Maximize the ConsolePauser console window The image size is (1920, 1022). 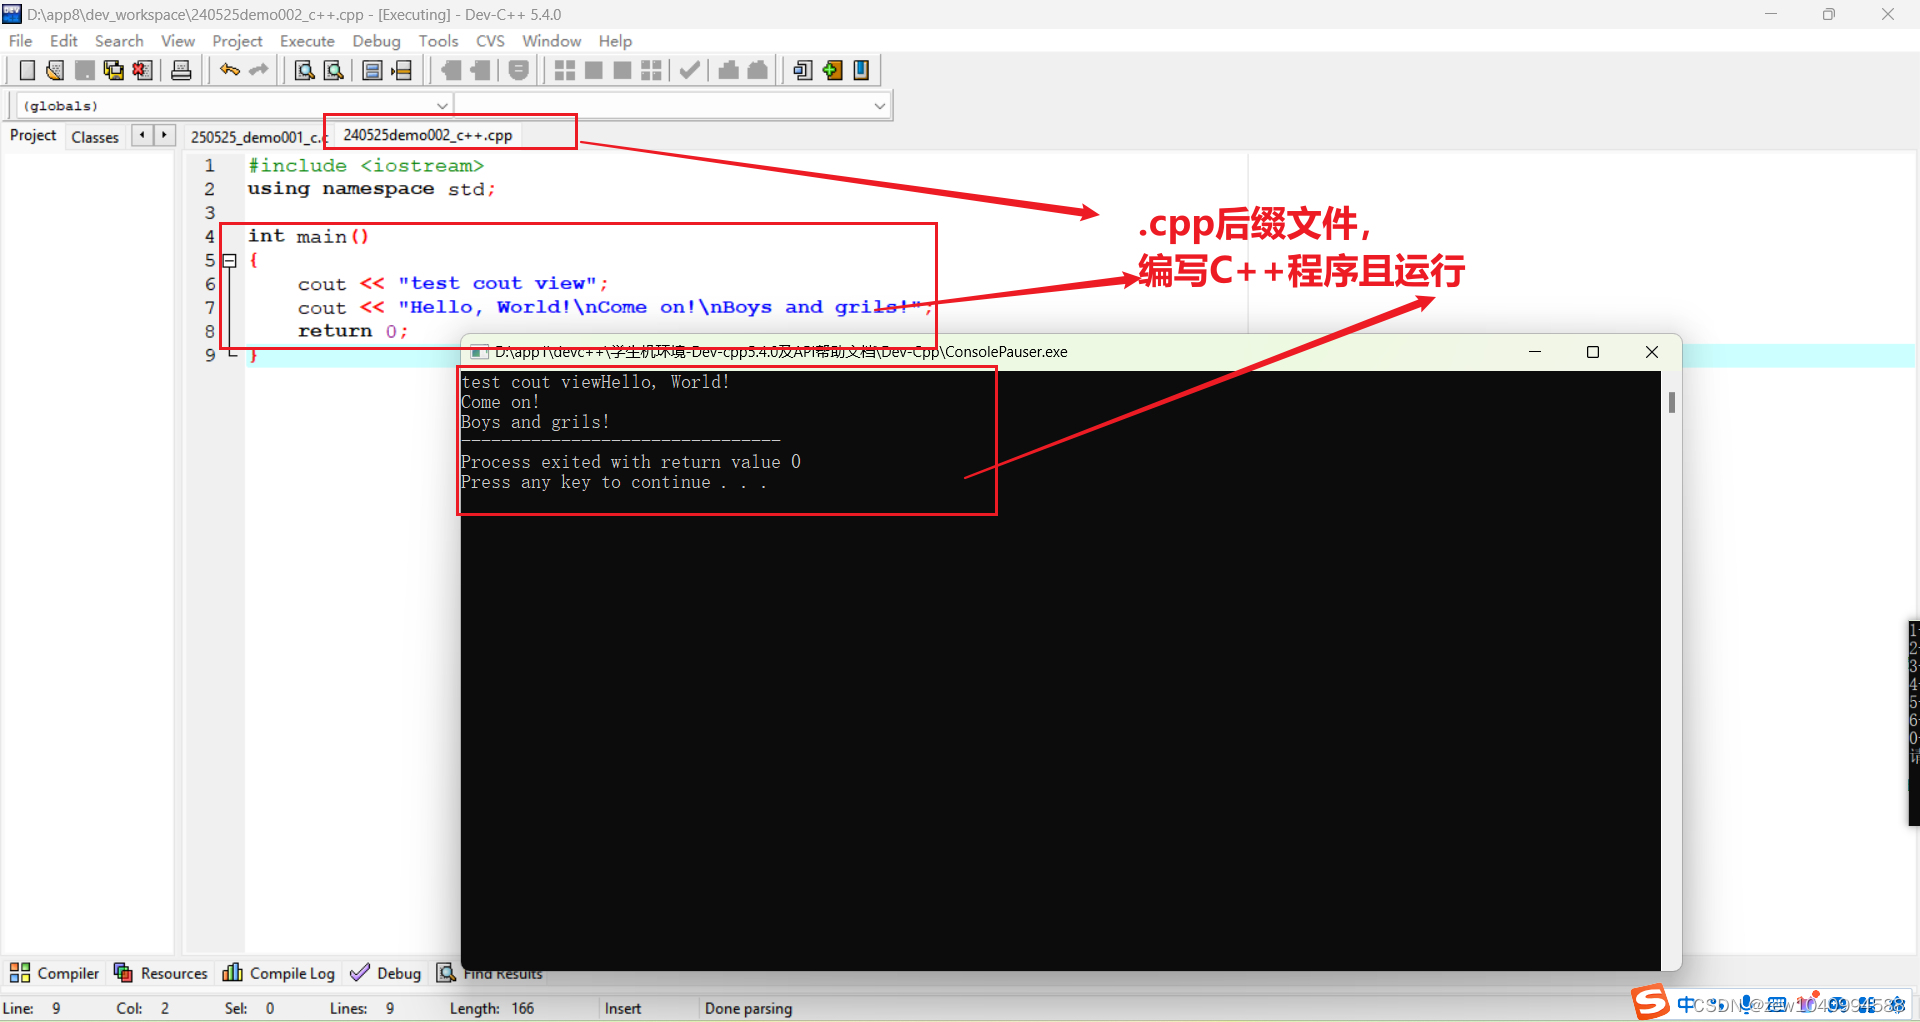pyautogui.click(x=1593, y=352)
